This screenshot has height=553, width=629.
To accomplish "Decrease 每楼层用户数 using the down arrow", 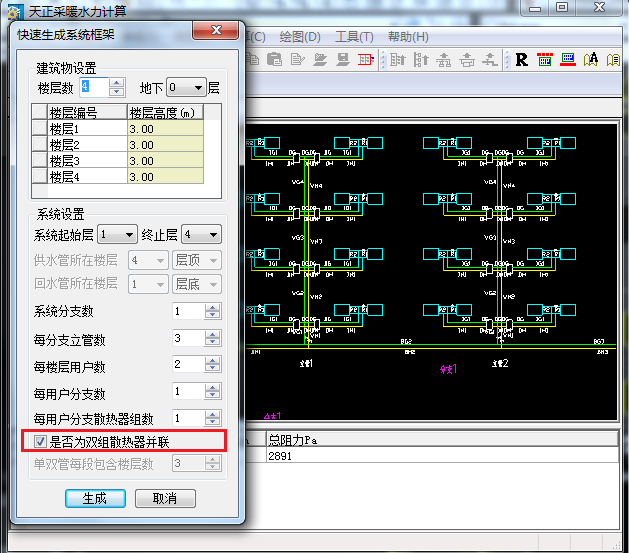I will click(x=211, y=370).
